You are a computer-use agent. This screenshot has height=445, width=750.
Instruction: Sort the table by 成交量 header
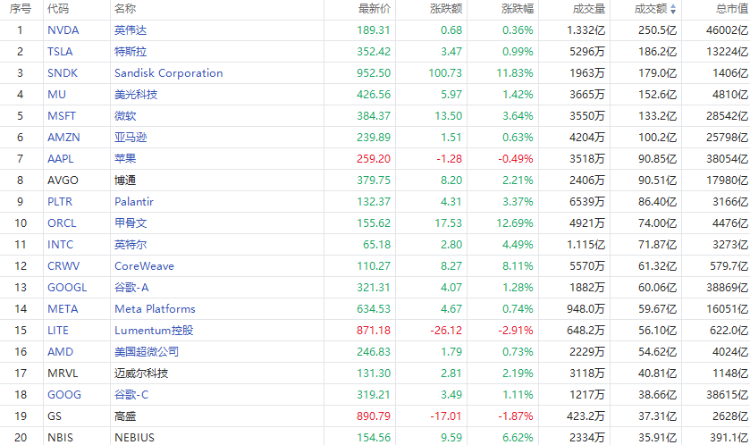click(x=589, y=9)
